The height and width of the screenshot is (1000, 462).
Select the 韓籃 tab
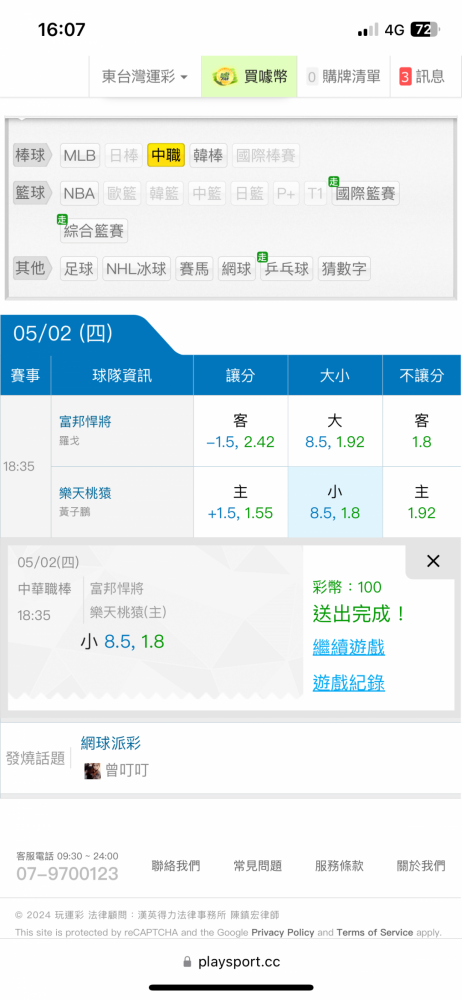click(165, 193)
